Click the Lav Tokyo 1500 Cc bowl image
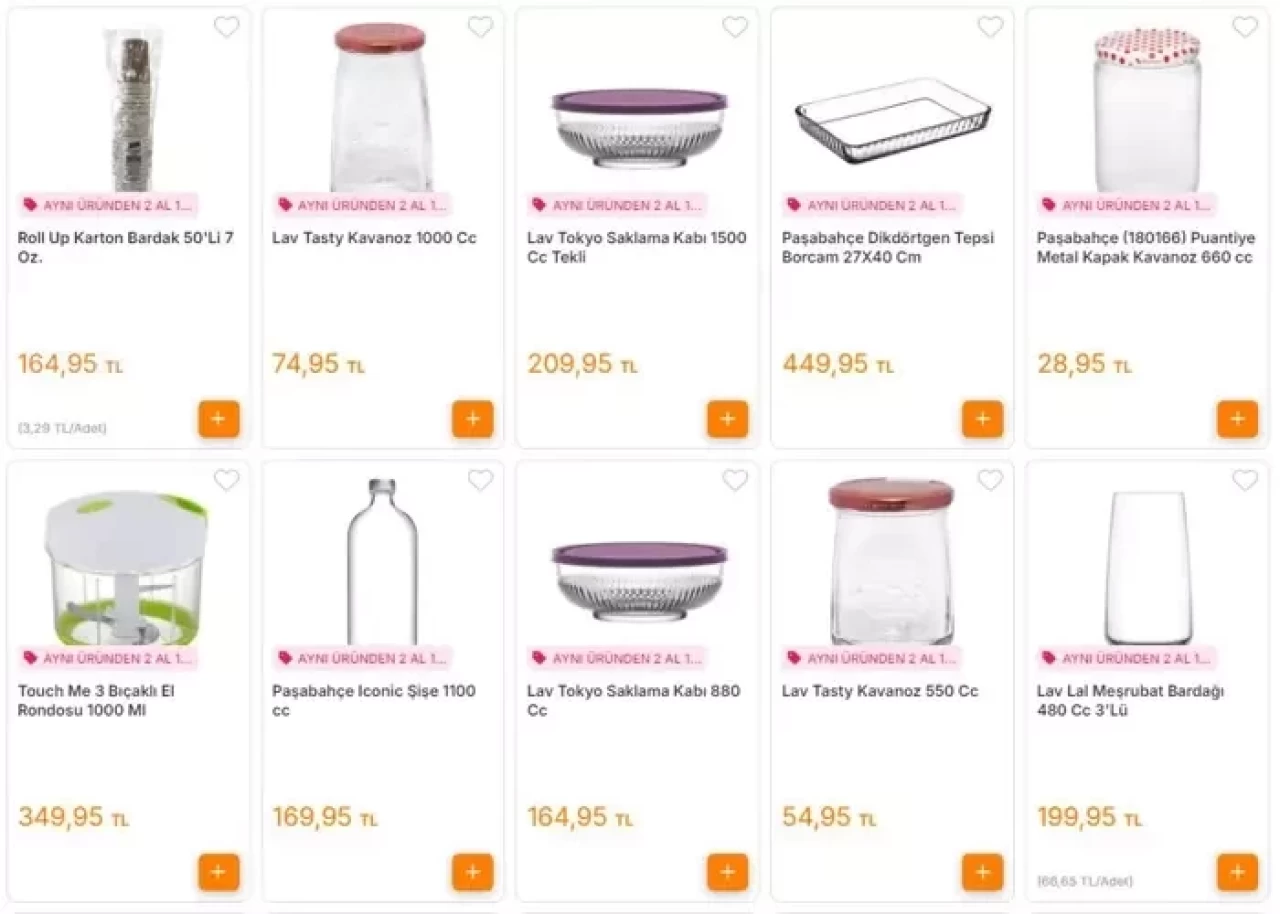 click(639, 127)
